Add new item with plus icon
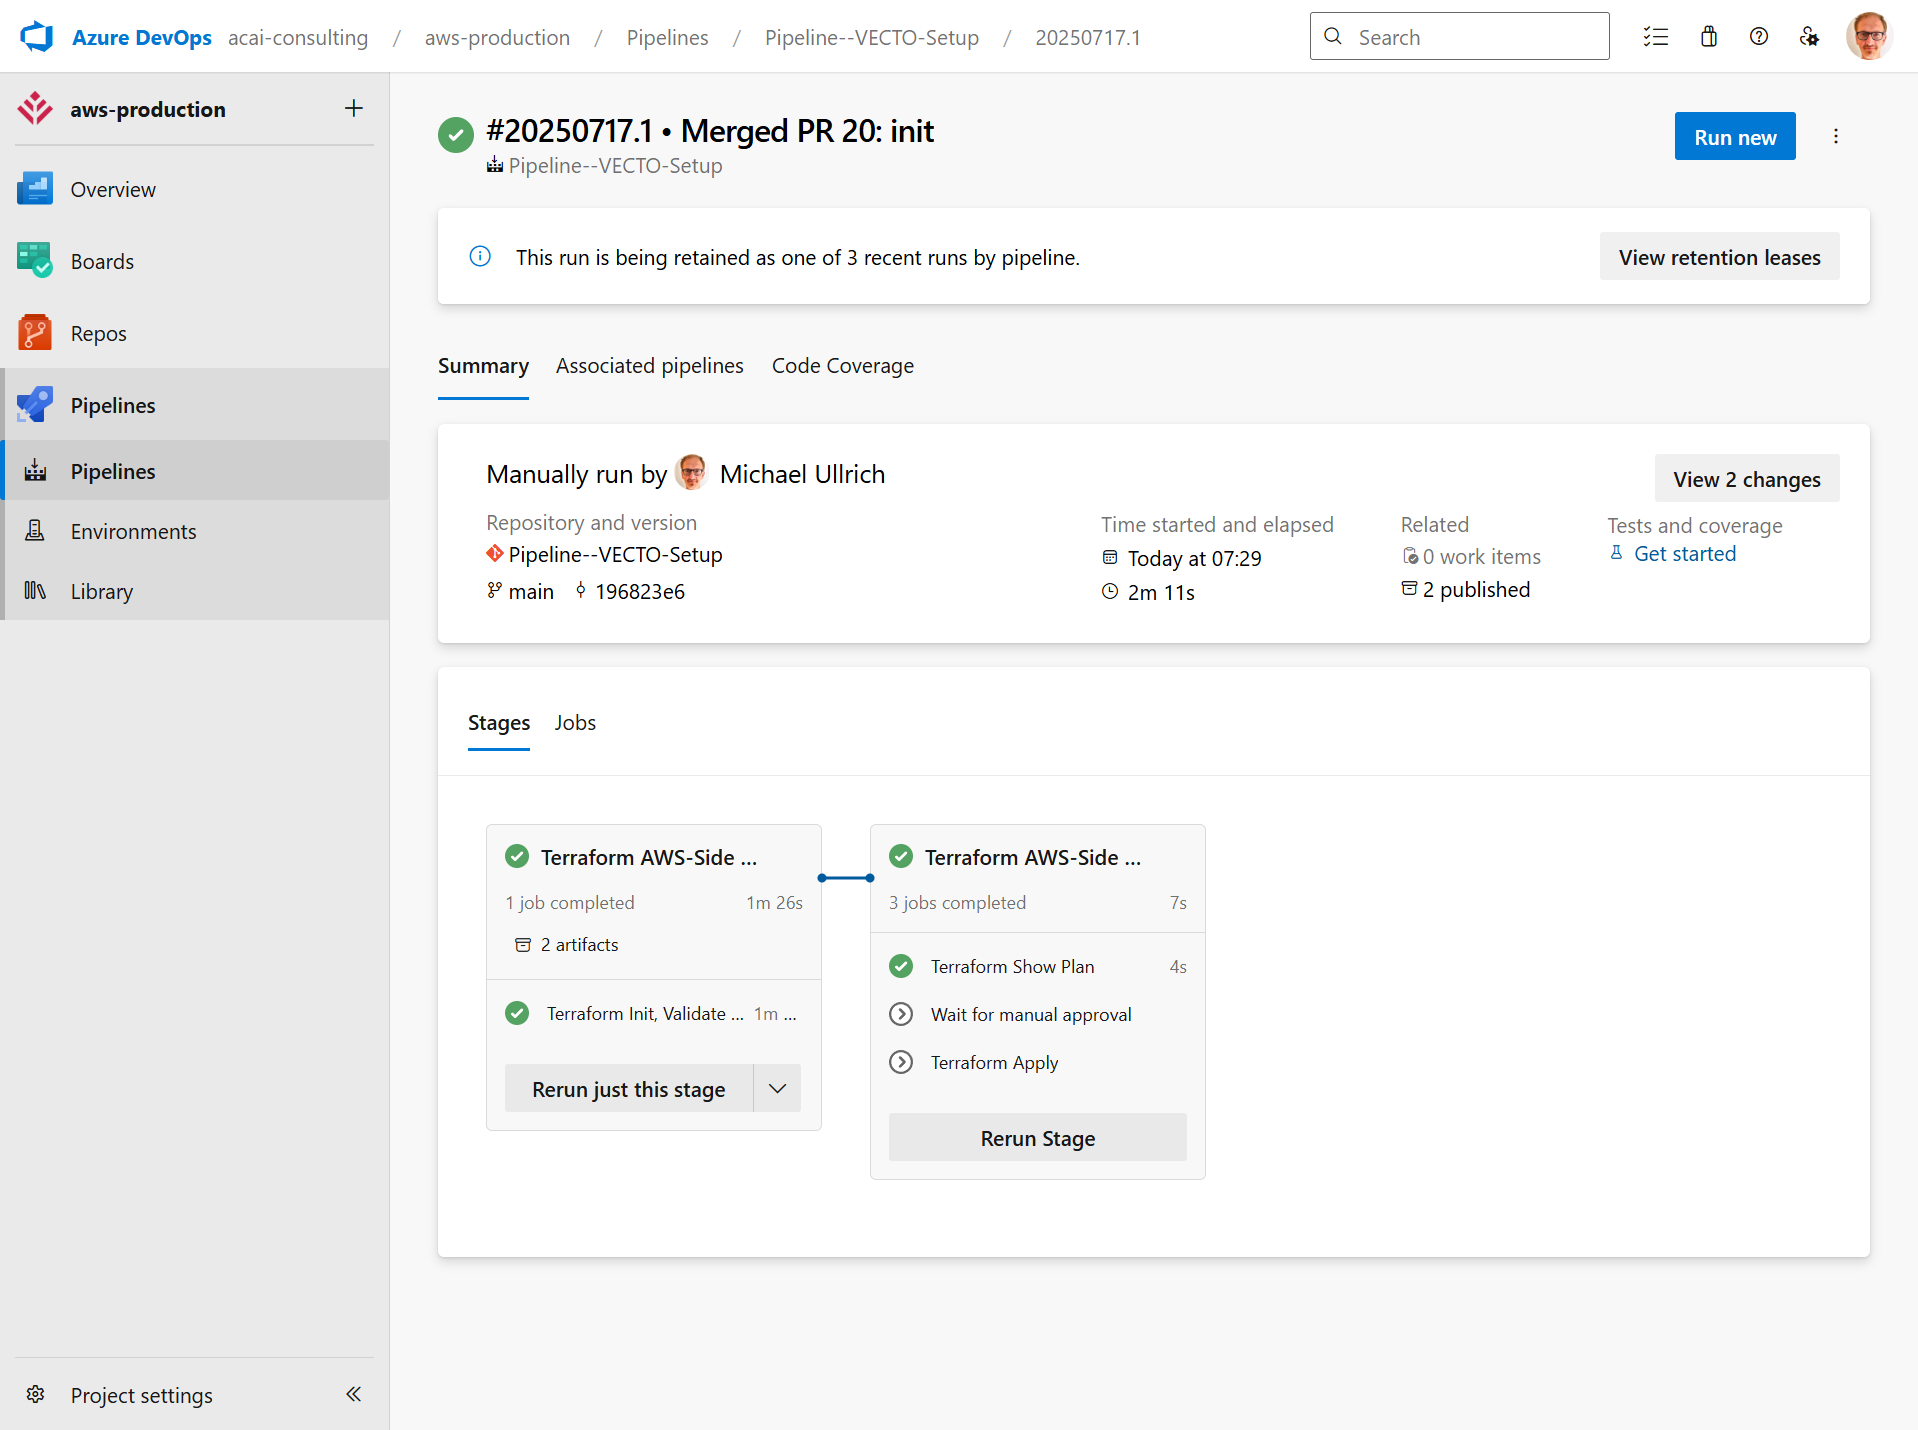 pos(354,108)
